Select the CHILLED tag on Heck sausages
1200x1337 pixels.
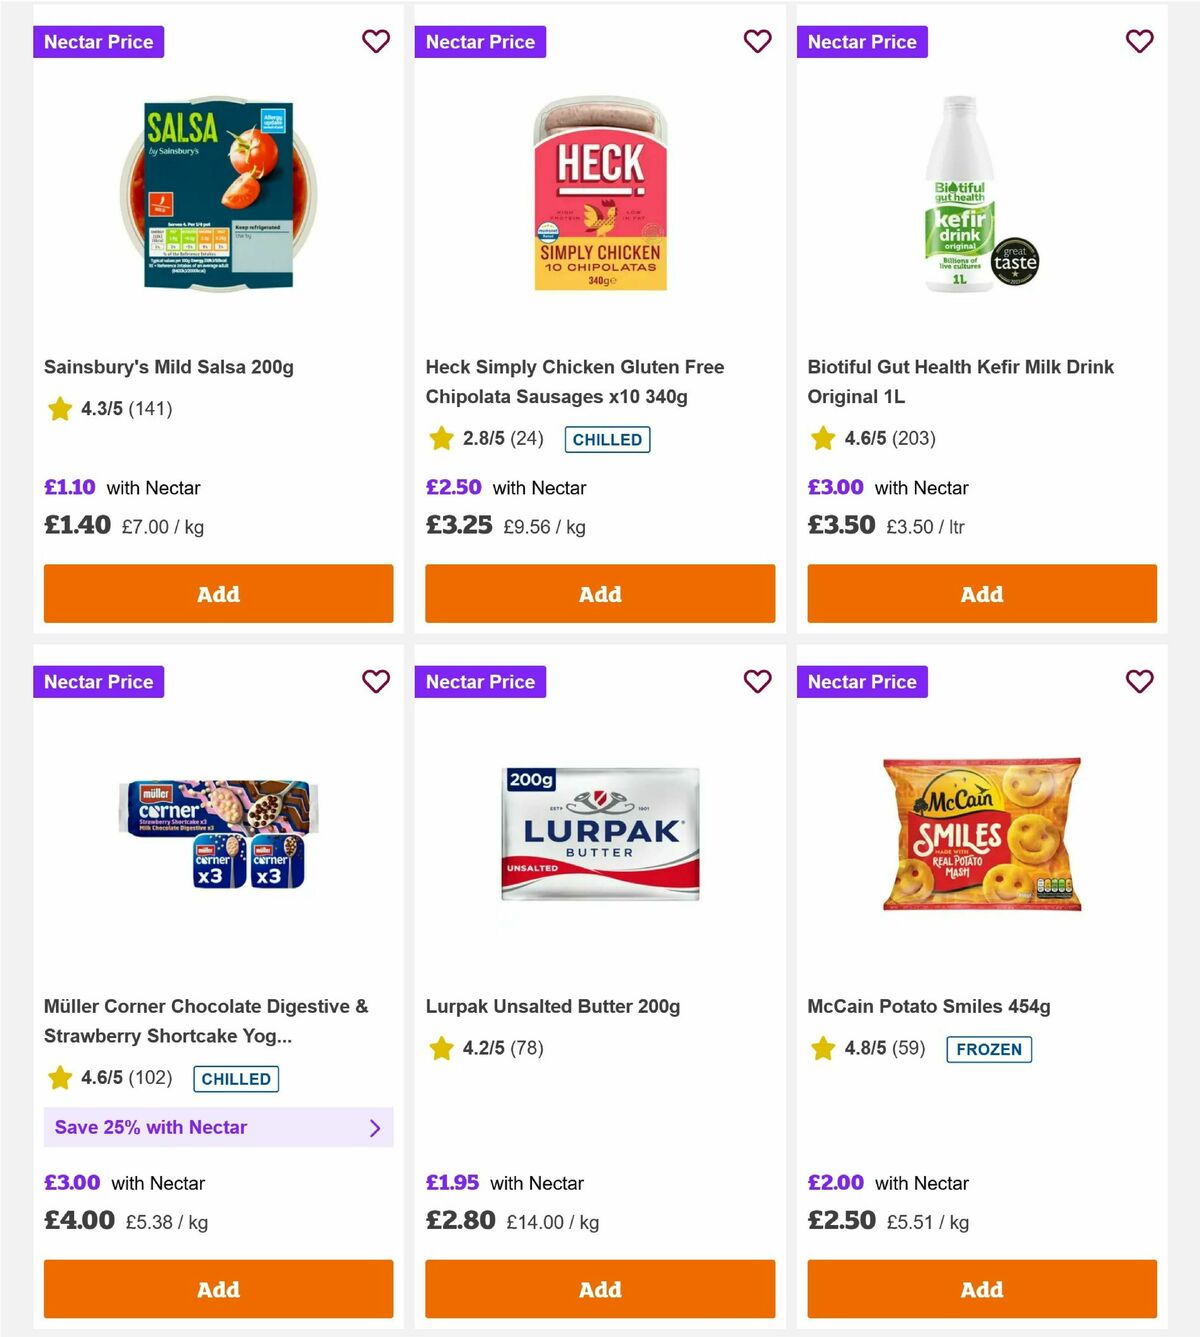[607, 439]
